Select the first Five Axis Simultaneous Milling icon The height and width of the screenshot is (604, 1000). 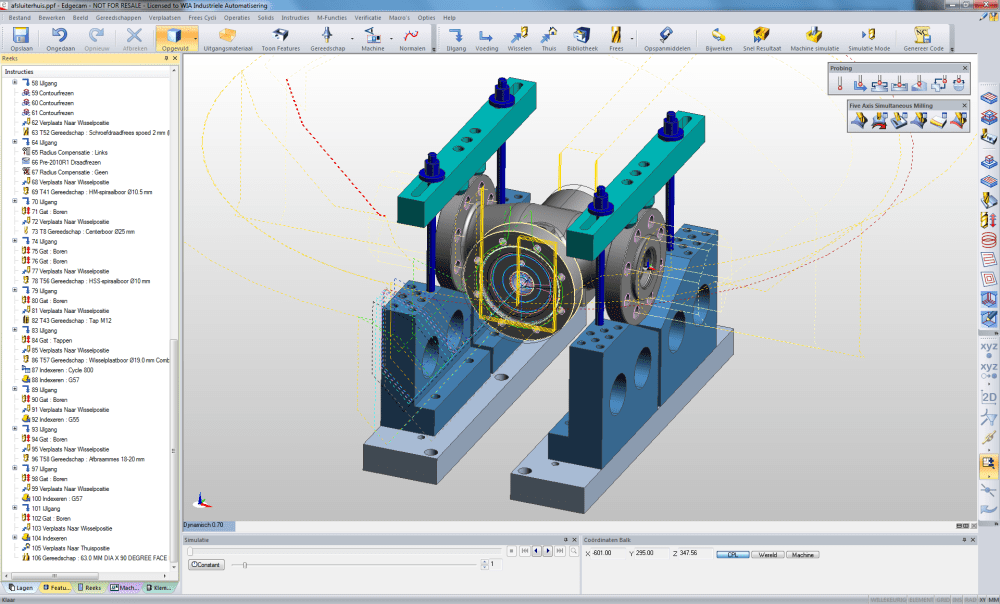pos(859,121)
